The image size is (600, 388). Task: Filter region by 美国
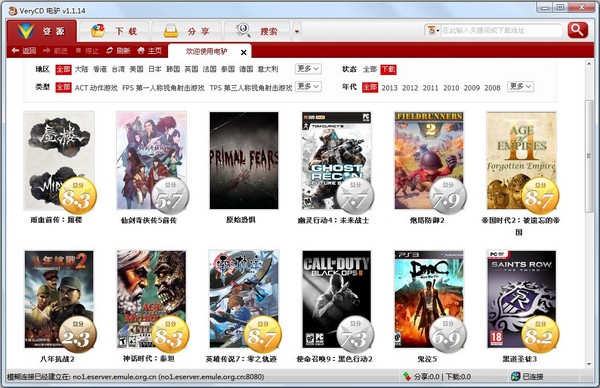pos(136,69)
